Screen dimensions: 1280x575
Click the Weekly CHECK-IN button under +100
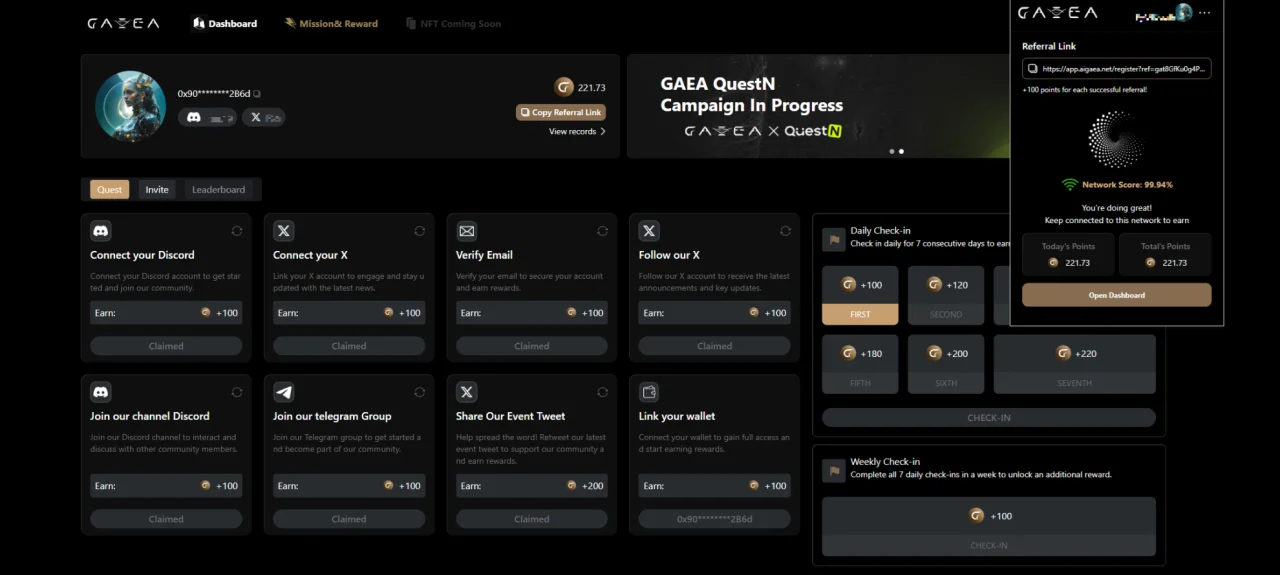point(989,545)
